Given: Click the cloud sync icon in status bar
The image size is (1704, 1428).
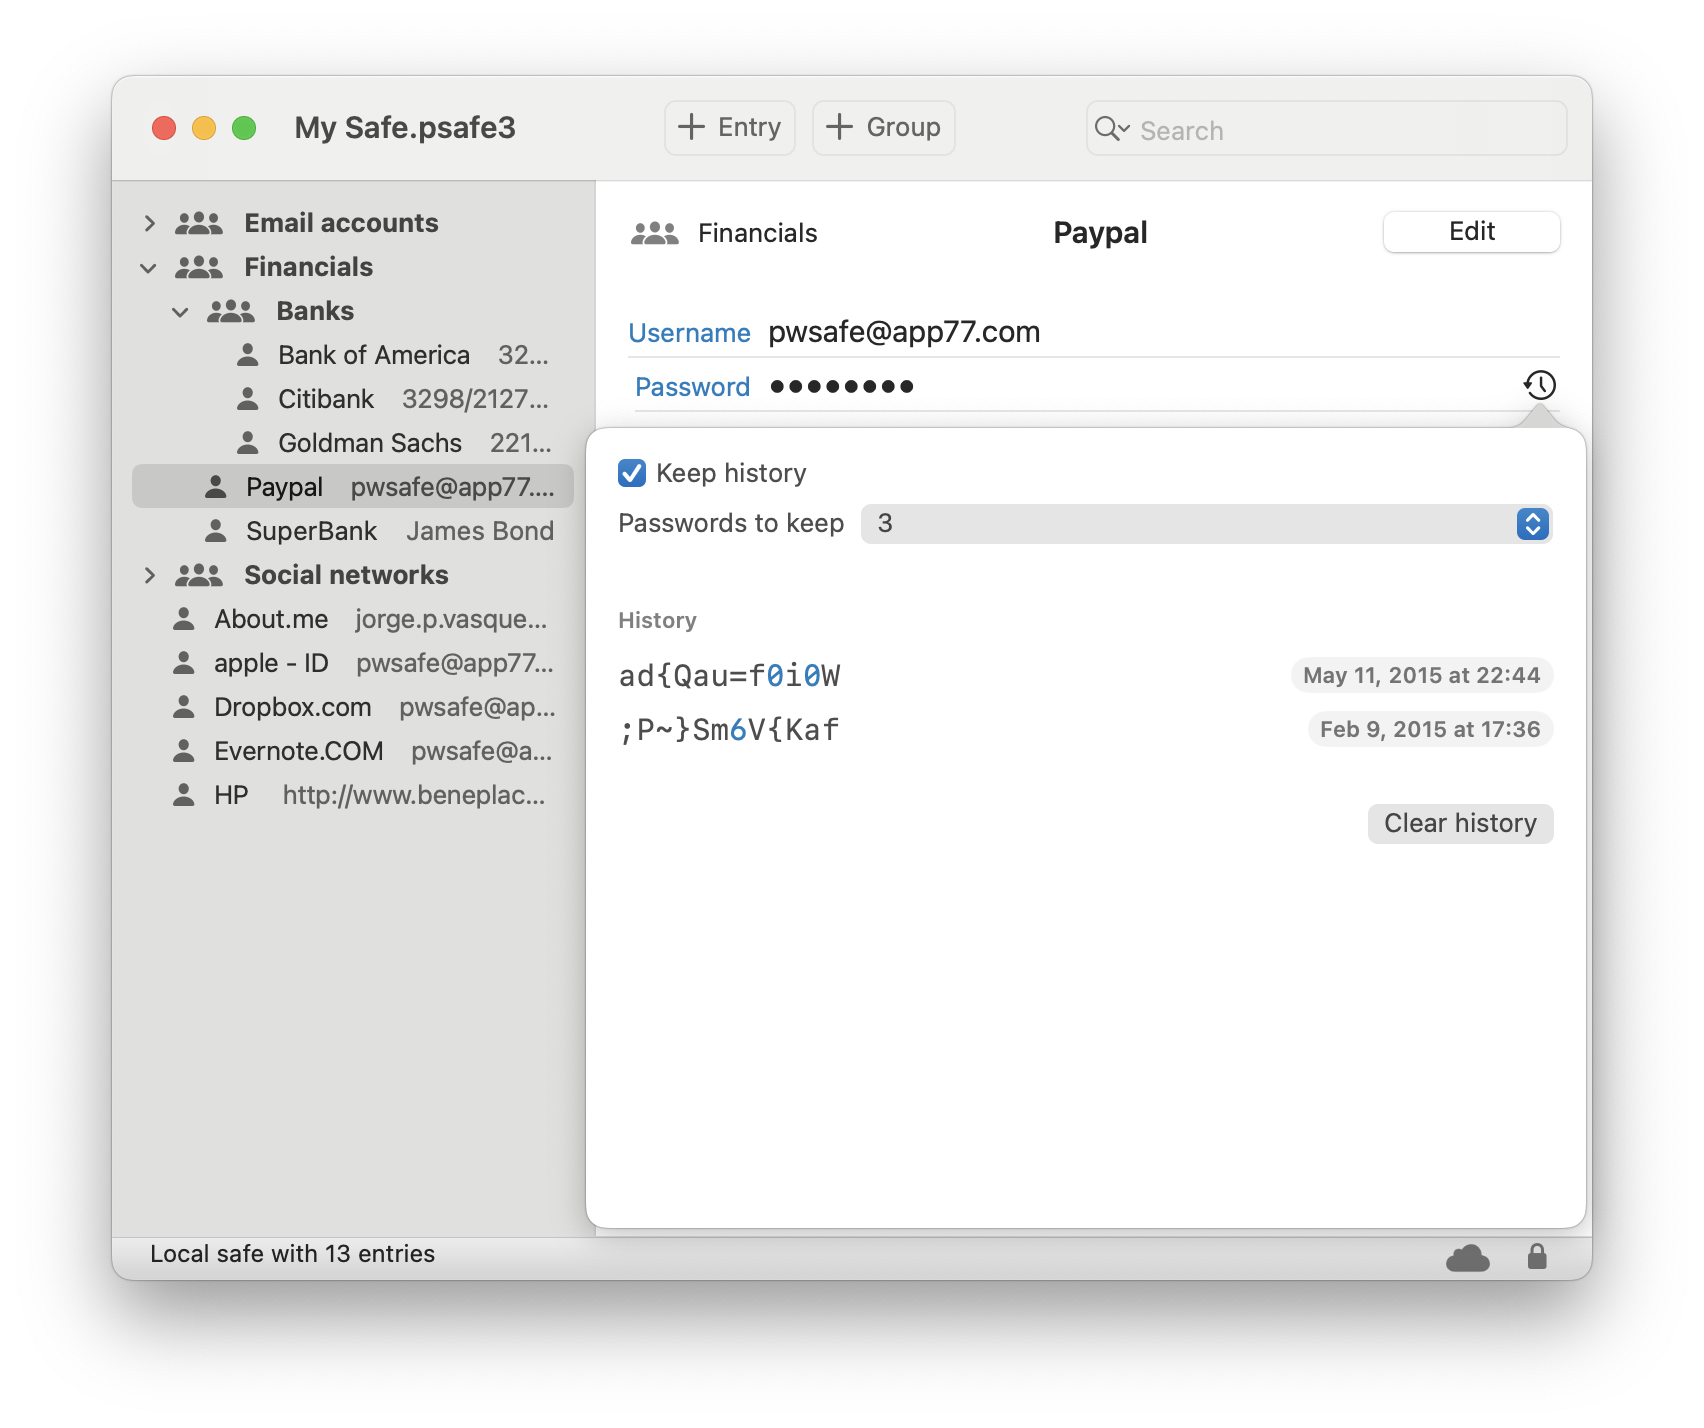Looking at the screenshot, I should pos(1468,1257).
